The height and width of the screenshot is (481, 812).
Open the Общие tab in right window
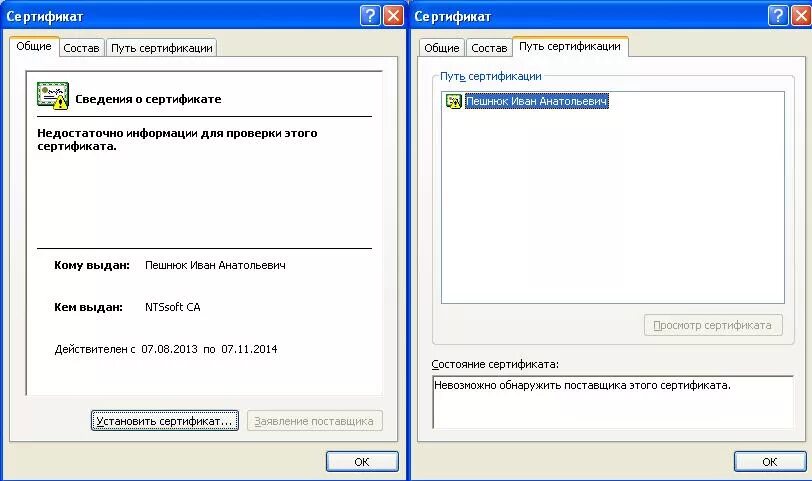tap(442, 48)
